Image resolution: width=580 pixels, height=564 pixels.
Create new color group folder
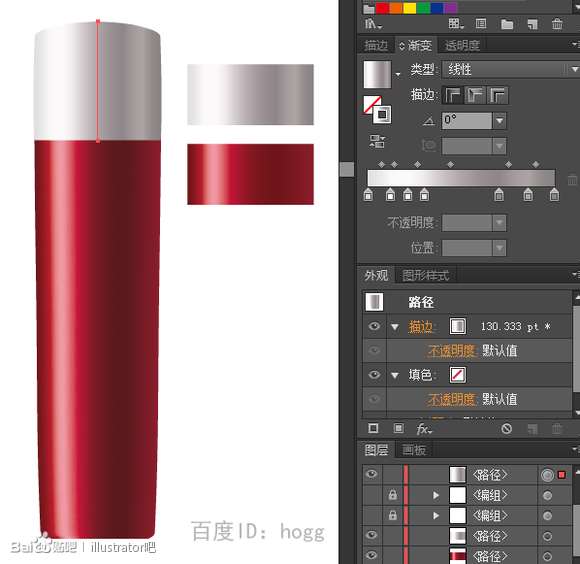[x=507, y=24]
